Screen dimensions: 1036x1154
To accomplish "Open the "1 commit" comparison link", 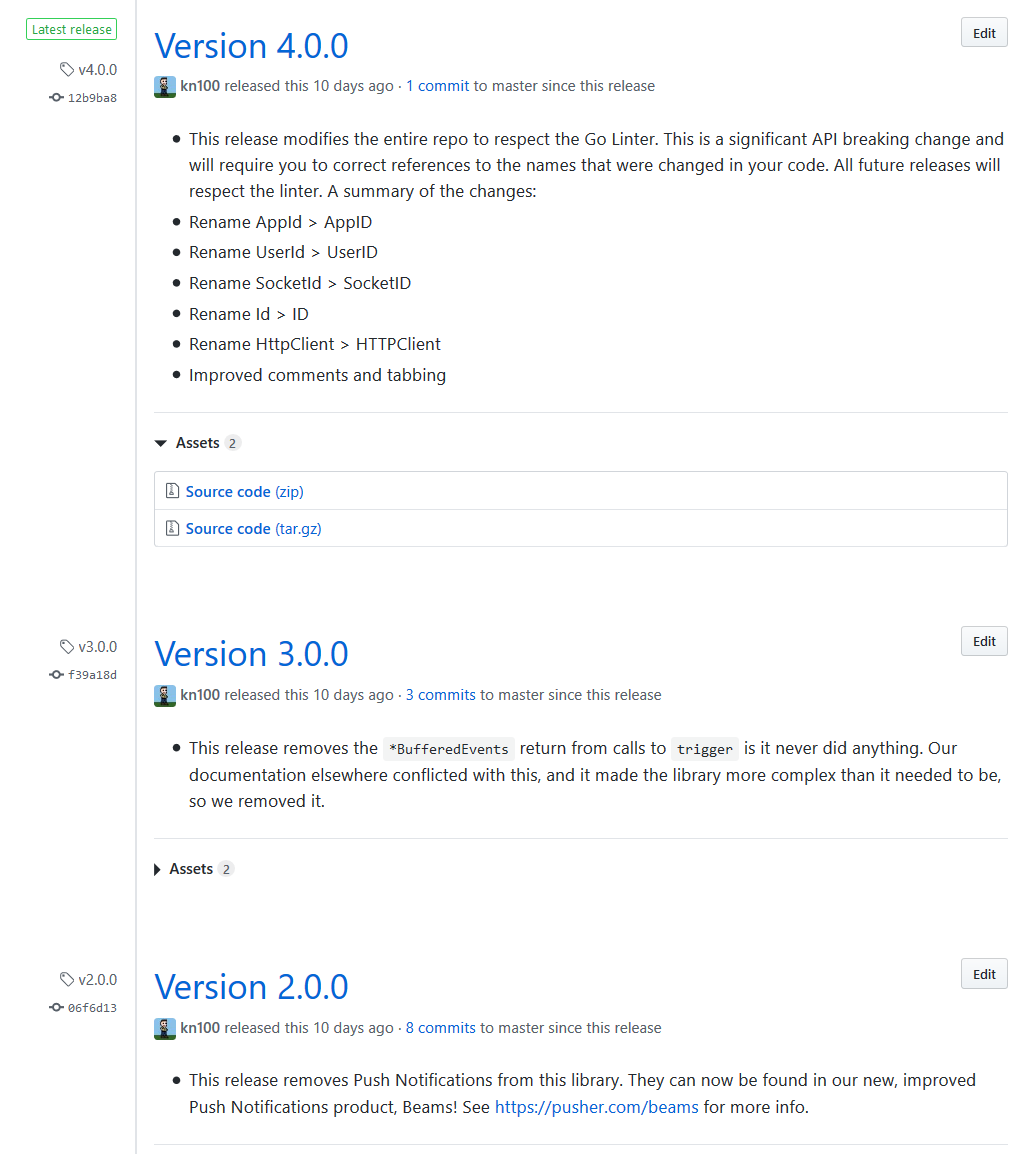I will [x=437, y=86].
